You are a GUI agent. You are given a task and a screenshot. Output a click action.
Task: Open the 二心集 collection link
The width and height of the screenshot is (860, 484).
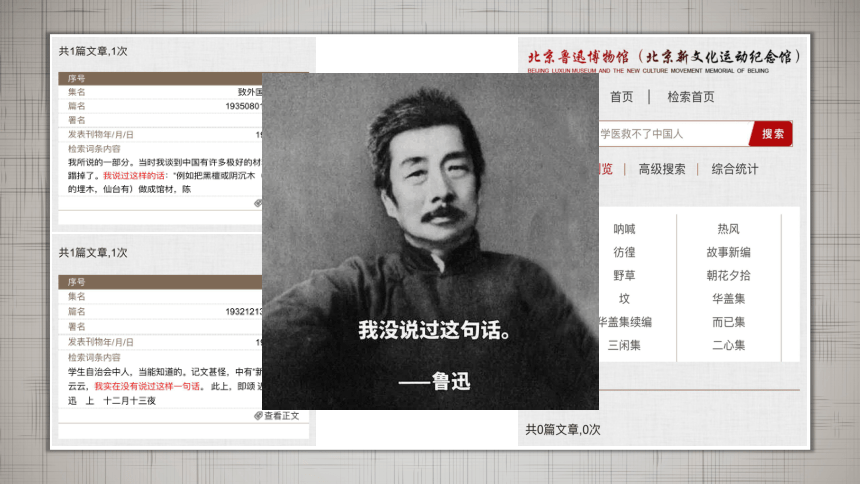click(728, 345)
